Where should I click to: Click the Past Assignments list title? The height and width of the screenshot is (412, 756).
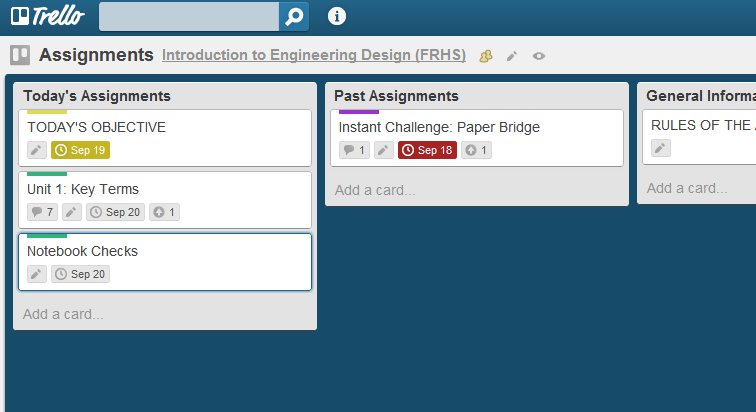(x=396, y=96)
